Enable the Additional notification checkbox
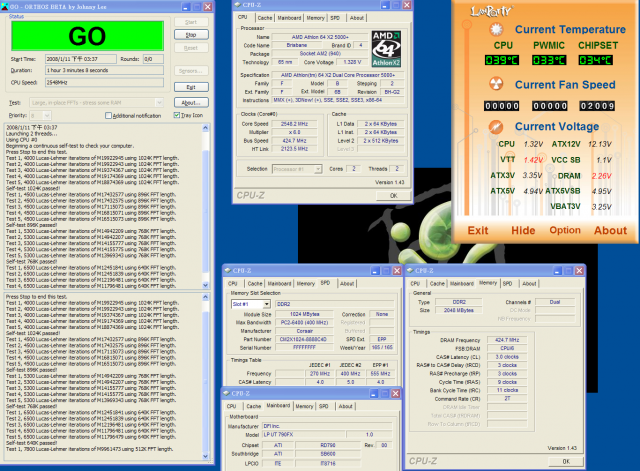 (108, 116)
